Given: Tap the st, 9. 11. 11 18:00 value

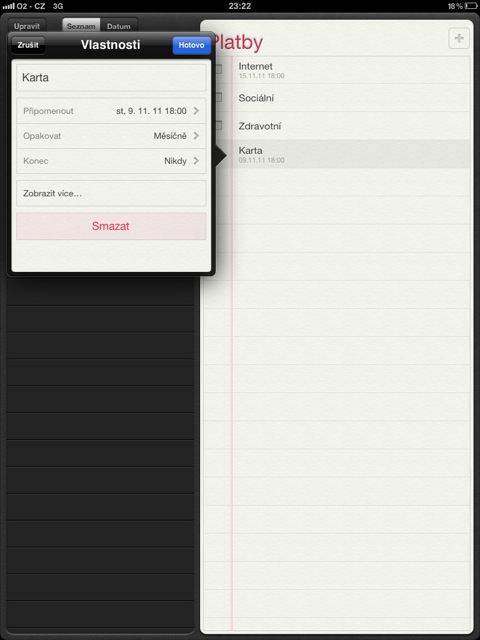Looking at the screenshot, I should point(151,111).
